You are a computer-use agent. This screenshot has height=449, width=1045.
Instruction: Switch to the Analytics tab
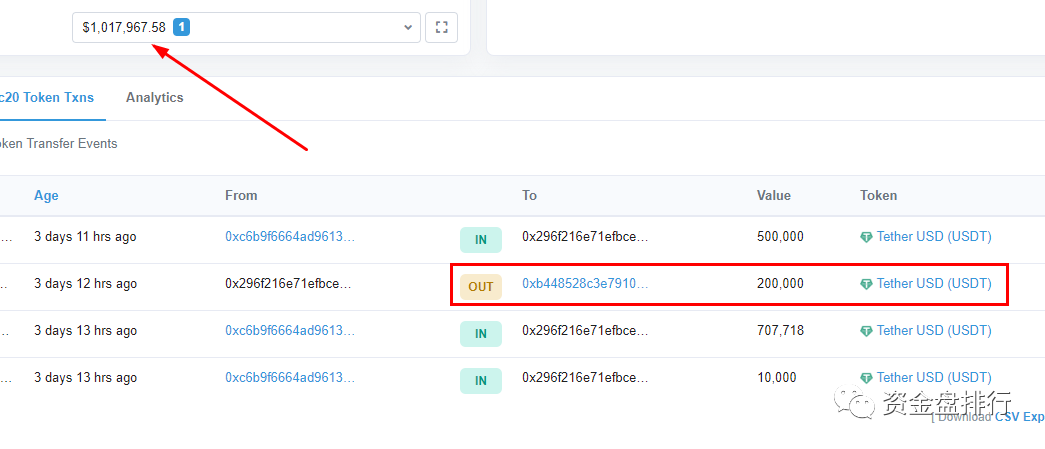pyautogui.click(x=155, y=97)
